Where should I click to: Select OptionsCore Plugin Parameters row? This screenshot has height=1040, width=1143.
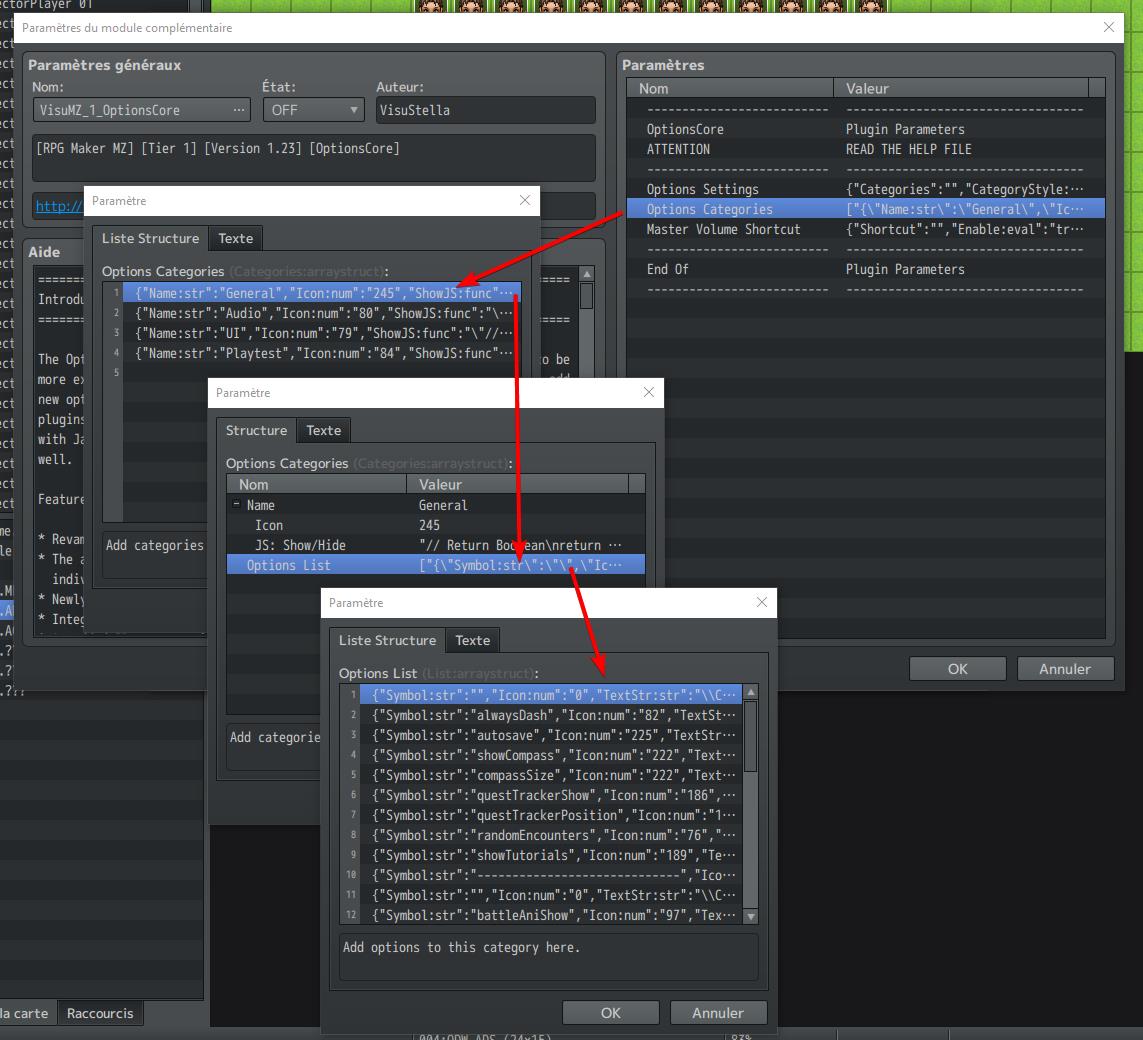[x=865, y=129]
